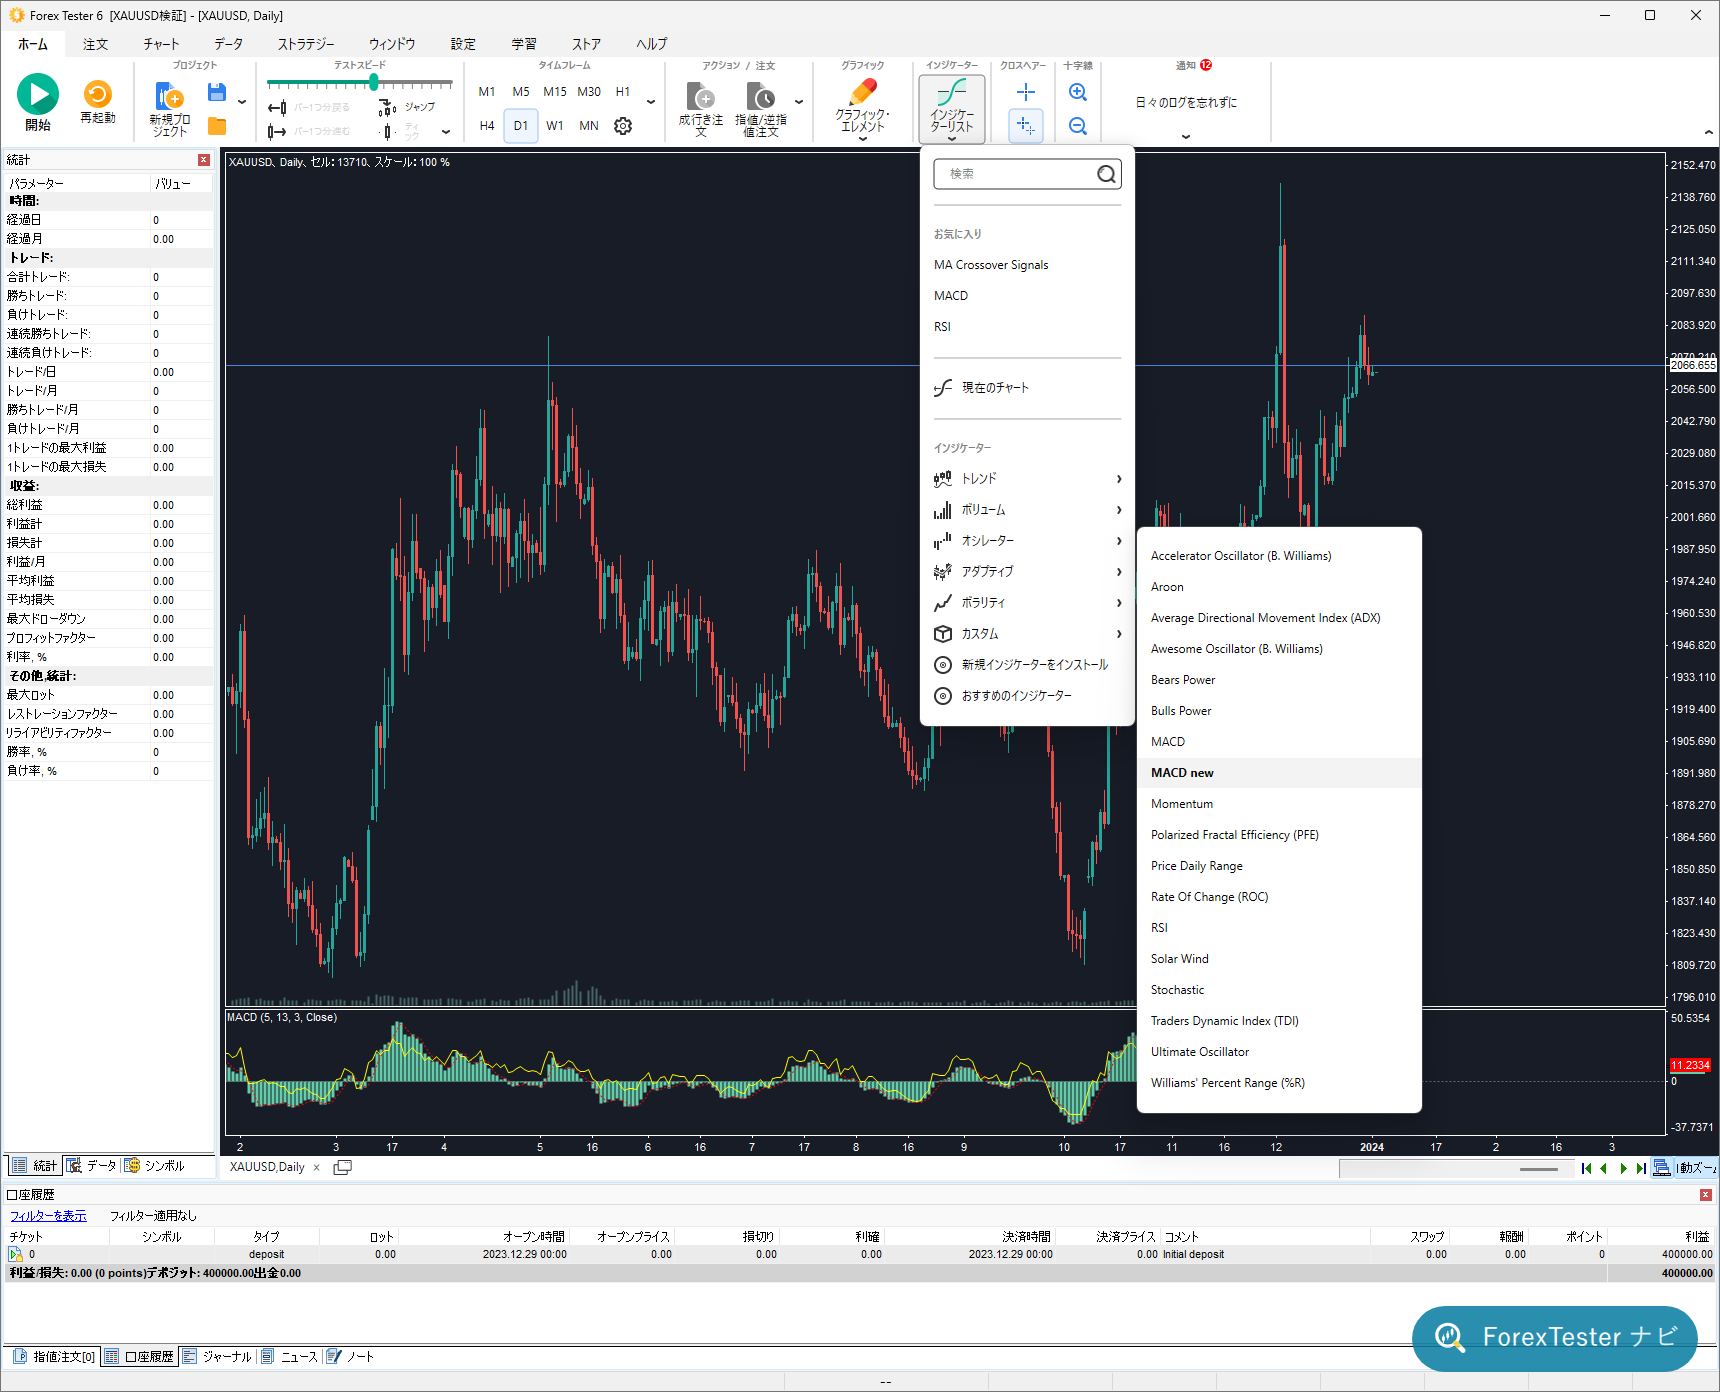The height and width of the screenshot is (1392, 1720).
Task: Toggle the crosshair-with-marker mode icon
Action: (x=1026, y=126)
